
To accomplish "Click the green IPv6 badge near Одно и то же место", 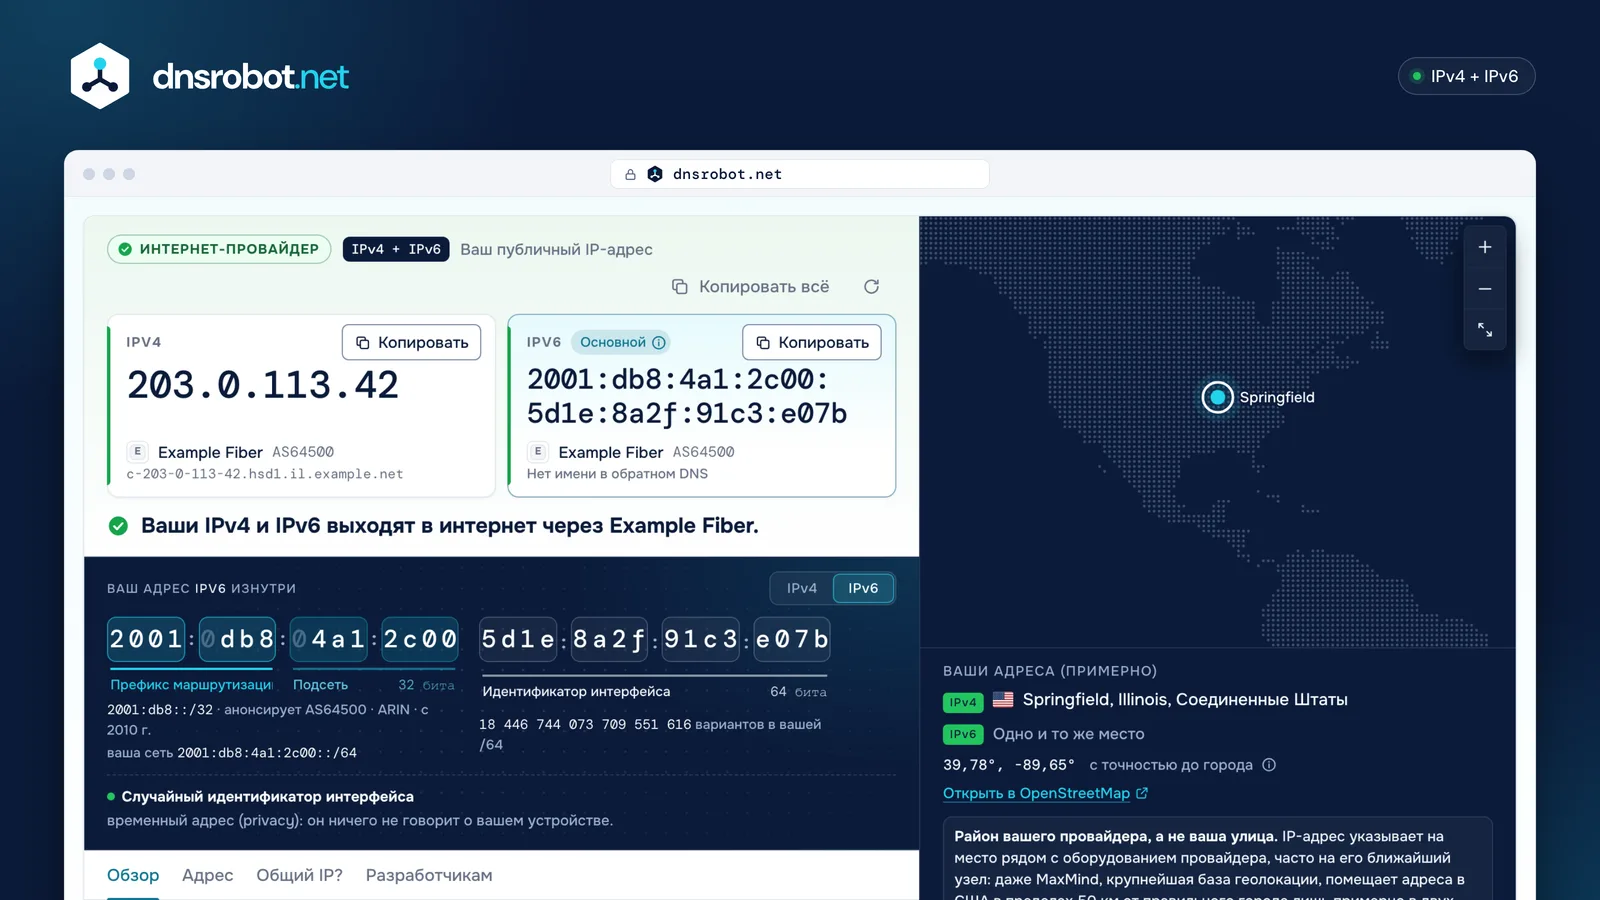I will 963,735.
